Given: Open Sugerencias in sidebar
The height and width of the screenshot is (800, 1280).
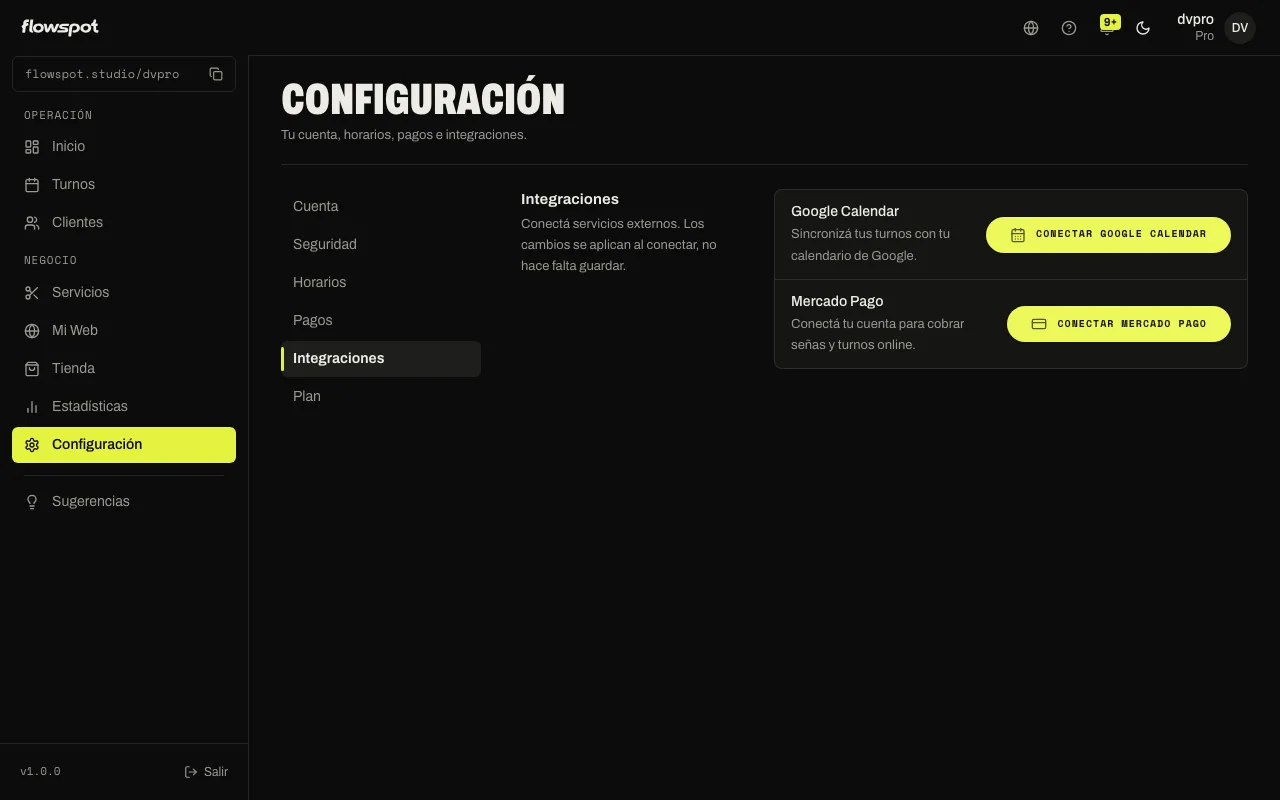Looking at the screenshot, I should click(x=124, y=501).
